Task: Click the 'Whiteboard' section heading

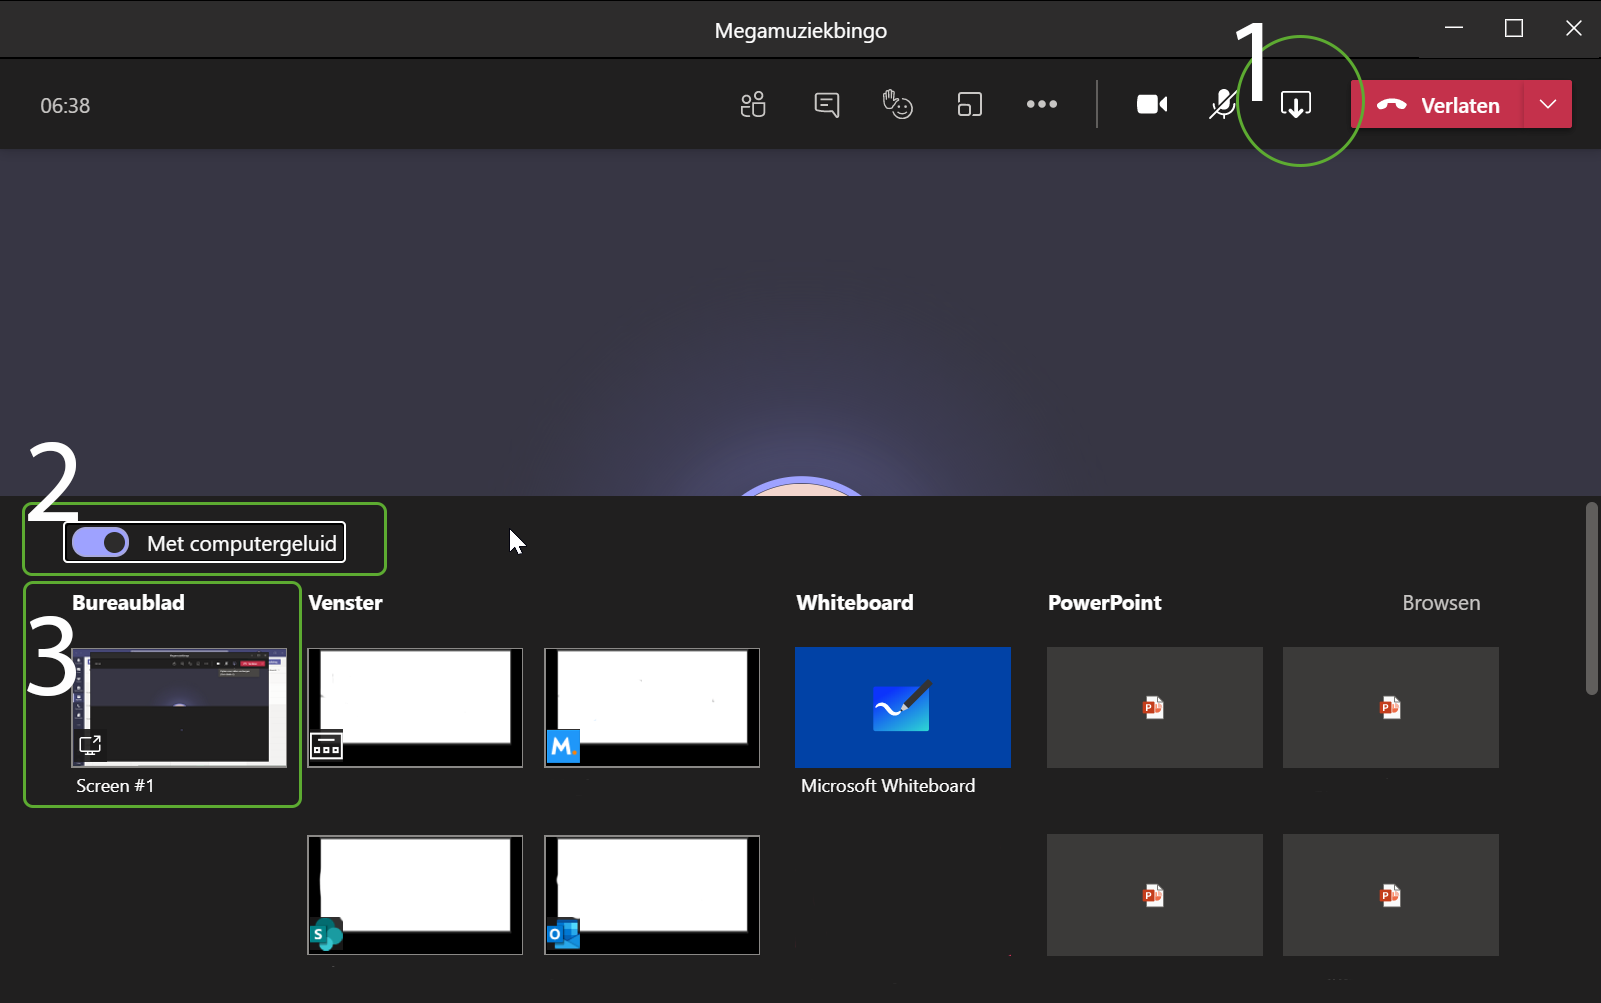Action: coord(855,602)
